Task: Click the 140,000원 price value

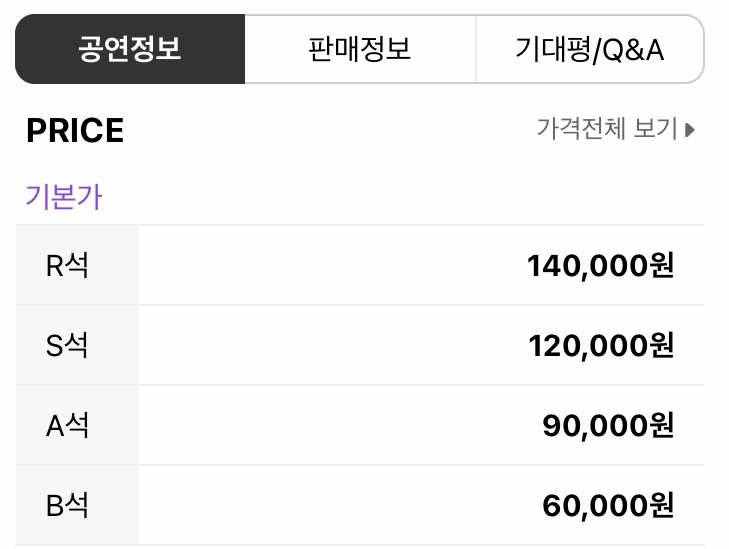Action: (x=600, y=266)
